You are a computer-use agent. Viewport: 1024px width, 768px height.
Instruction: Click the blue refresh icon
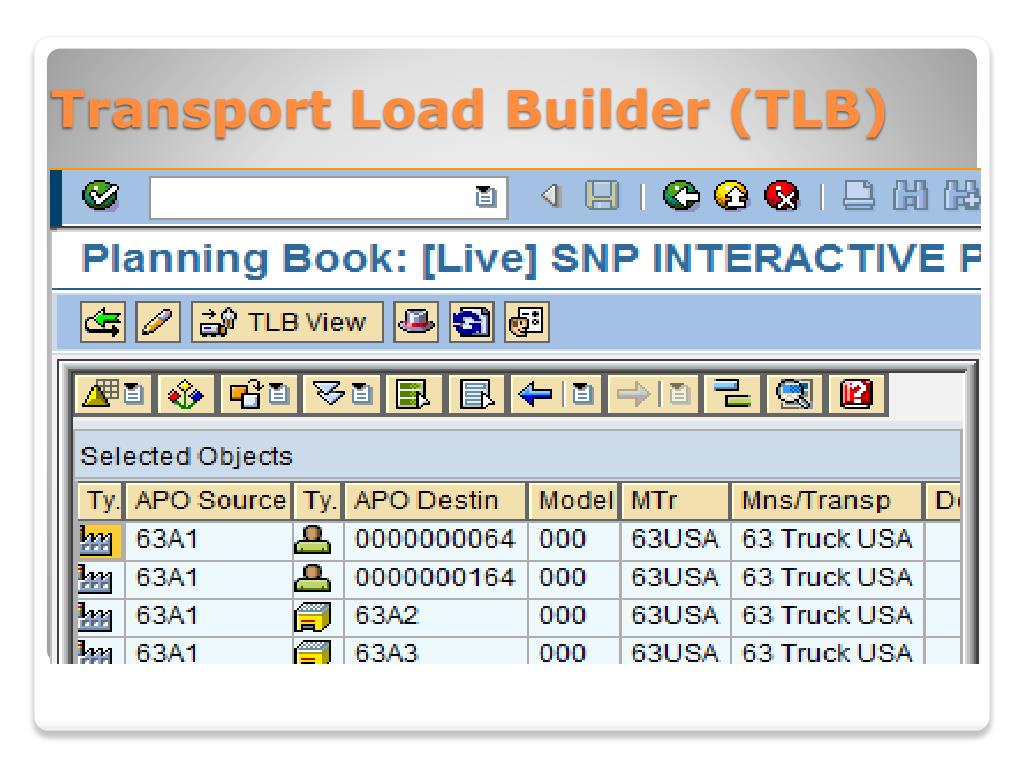(472, 322)
